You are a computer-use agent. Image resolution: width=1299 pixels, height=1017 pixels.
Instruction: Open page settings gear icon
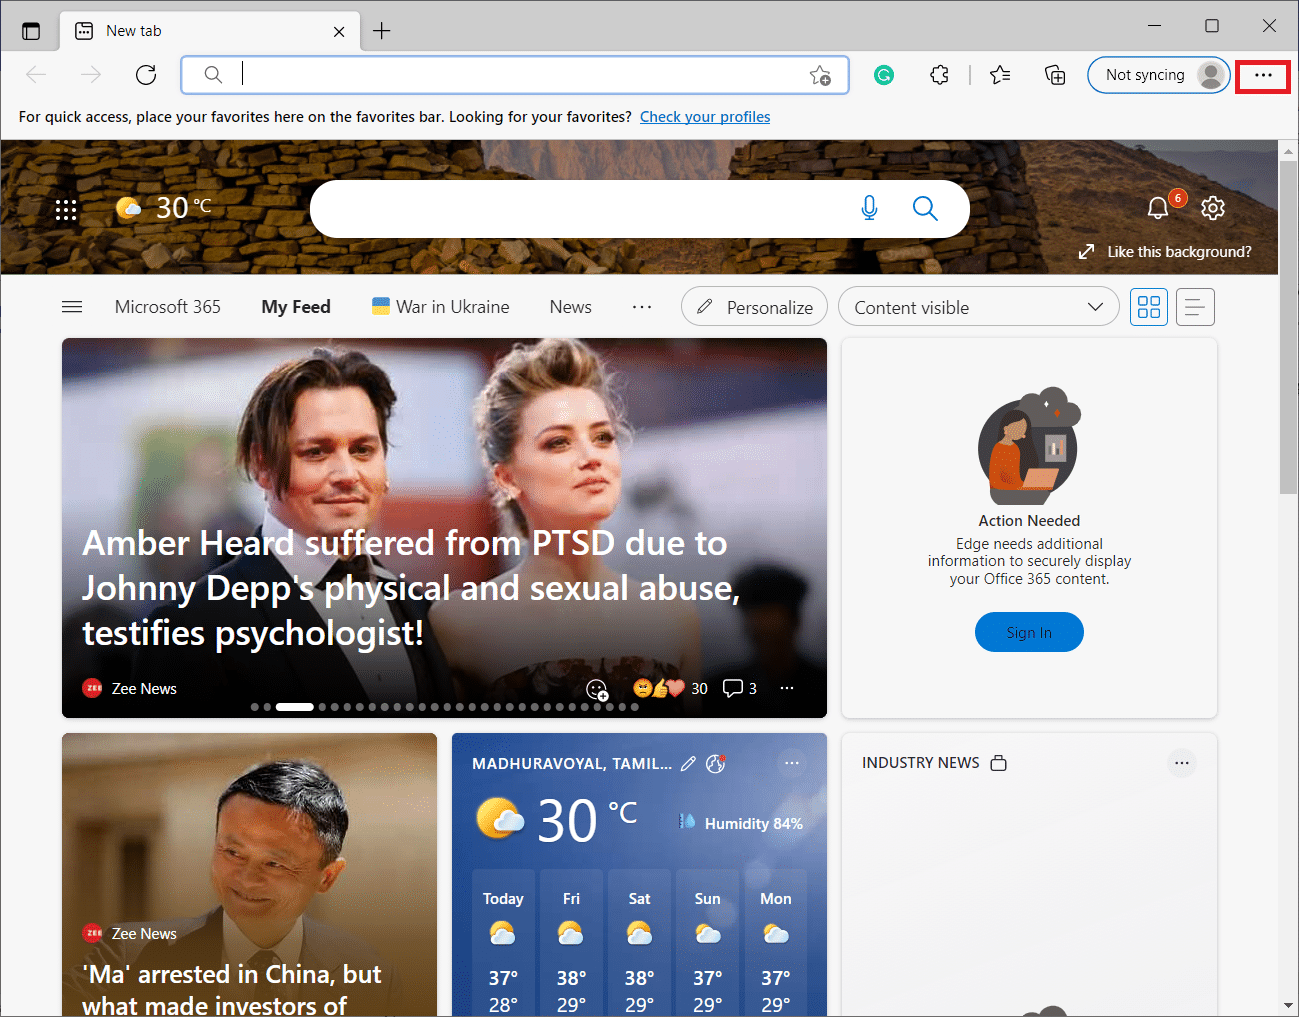(x=1213, y=208)
